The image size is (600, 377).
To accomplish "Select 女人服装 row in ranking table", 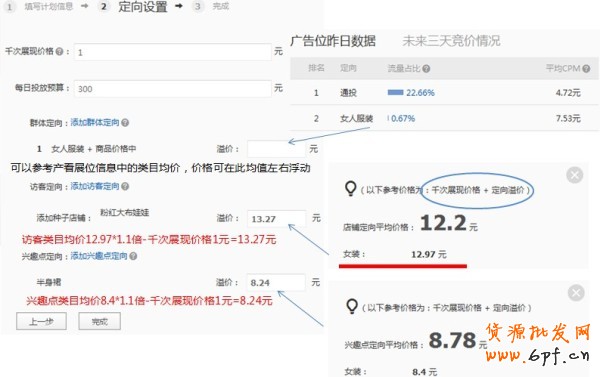I will coord(445,118).
